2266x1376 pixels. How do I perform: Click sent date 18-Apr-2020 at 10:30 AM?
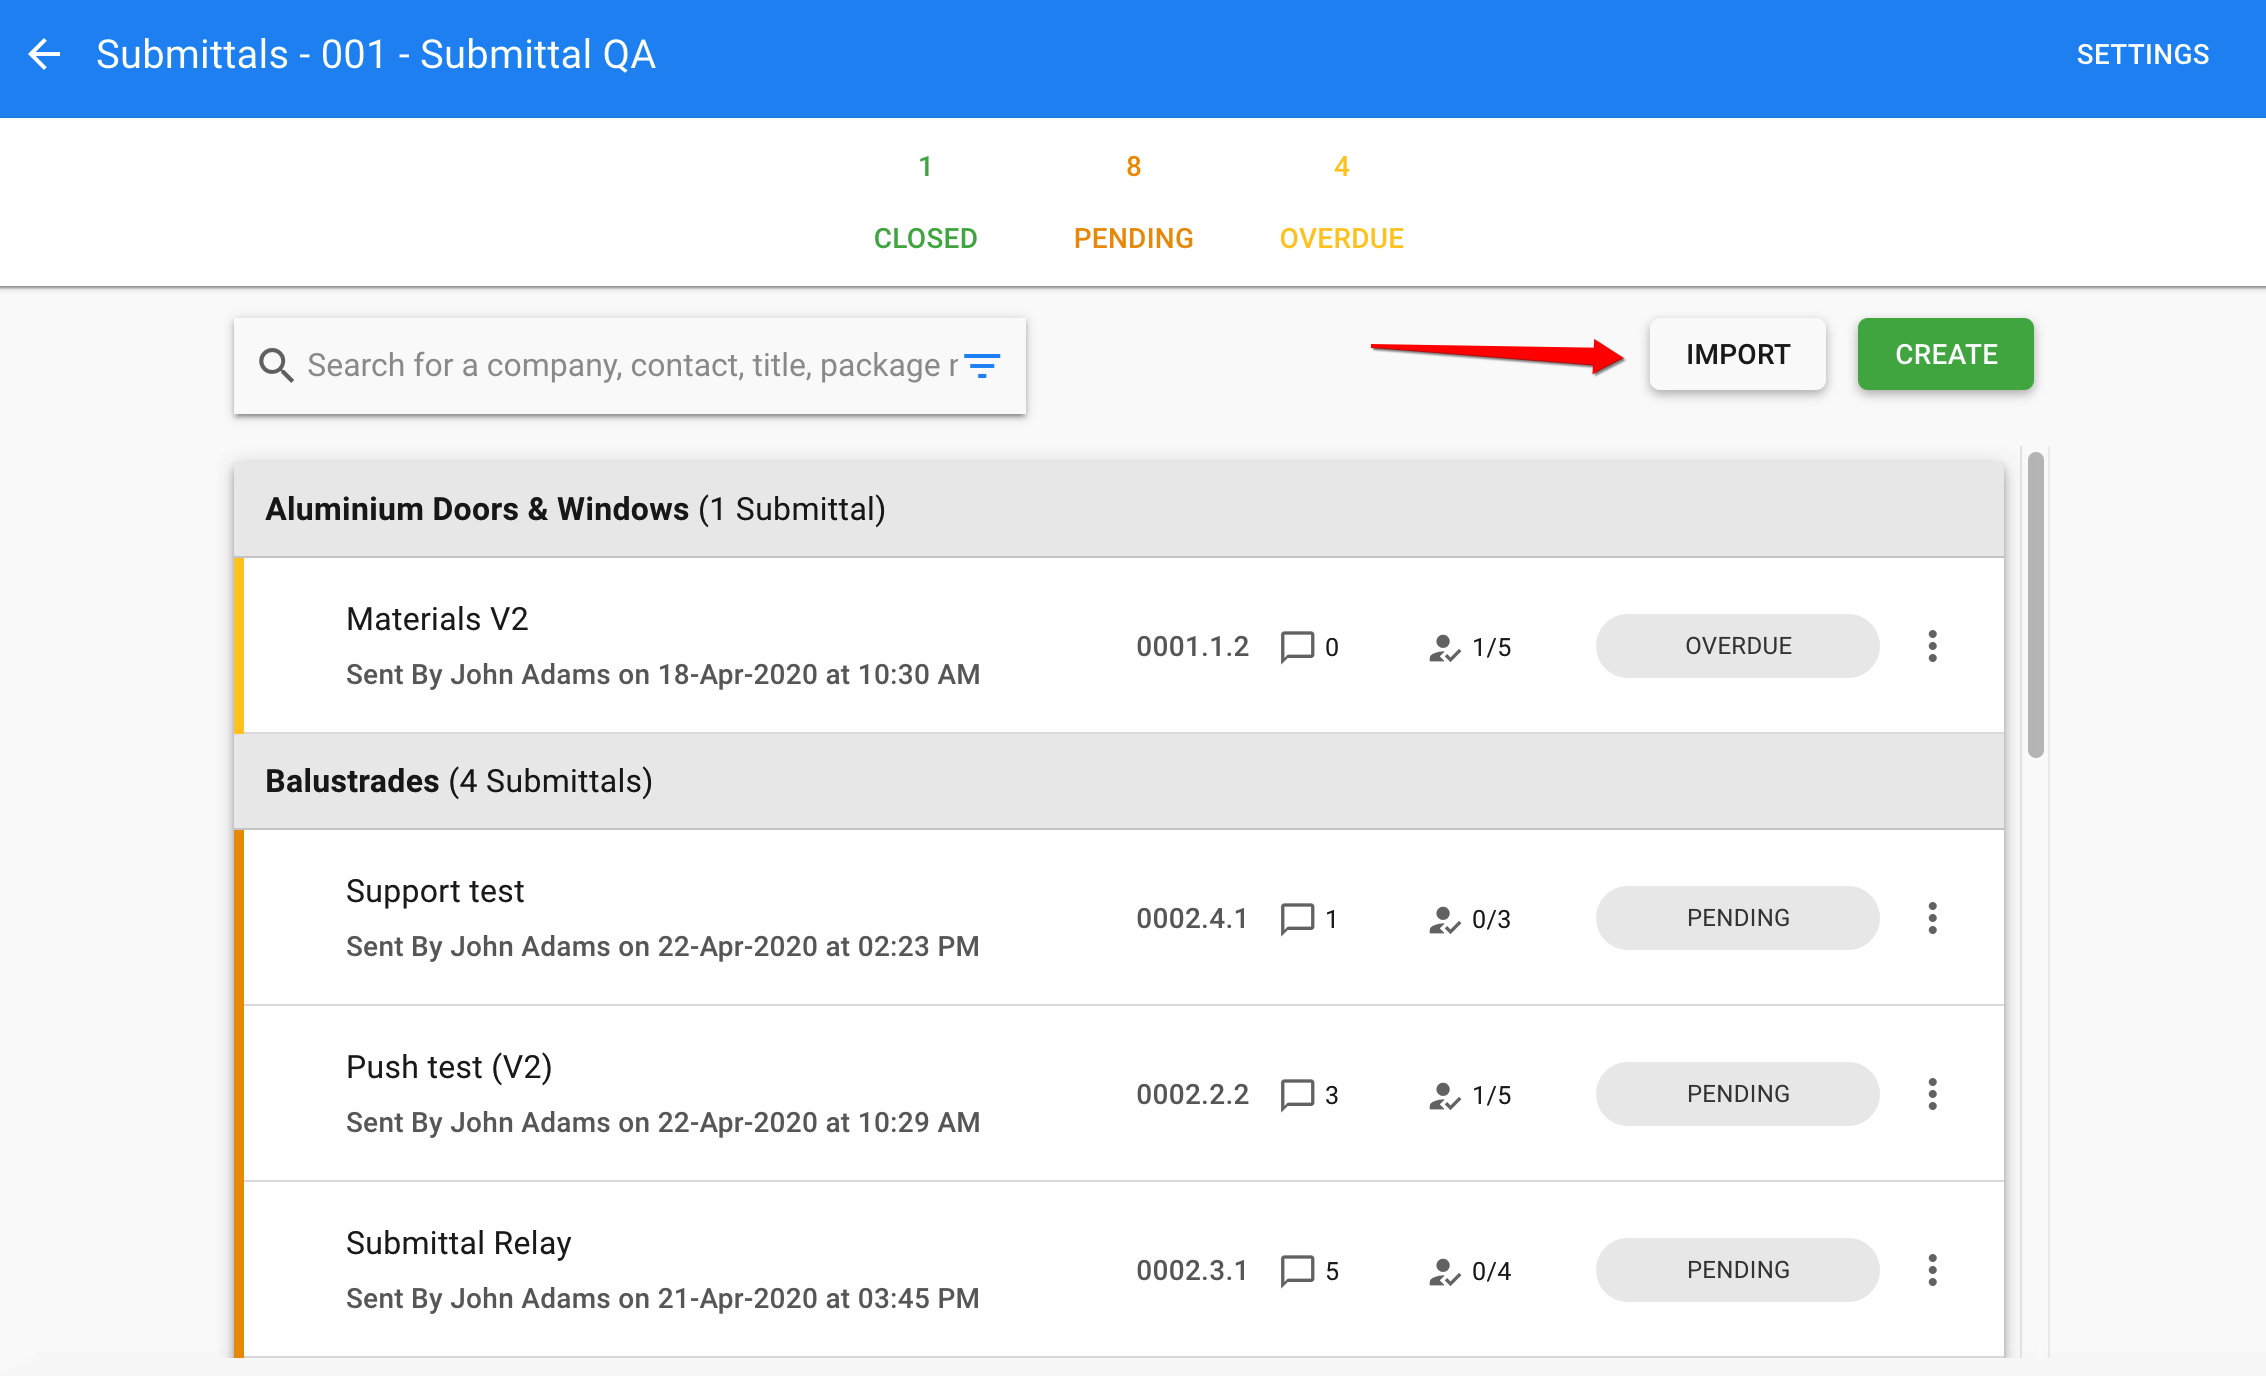click(x=818, y=675)
